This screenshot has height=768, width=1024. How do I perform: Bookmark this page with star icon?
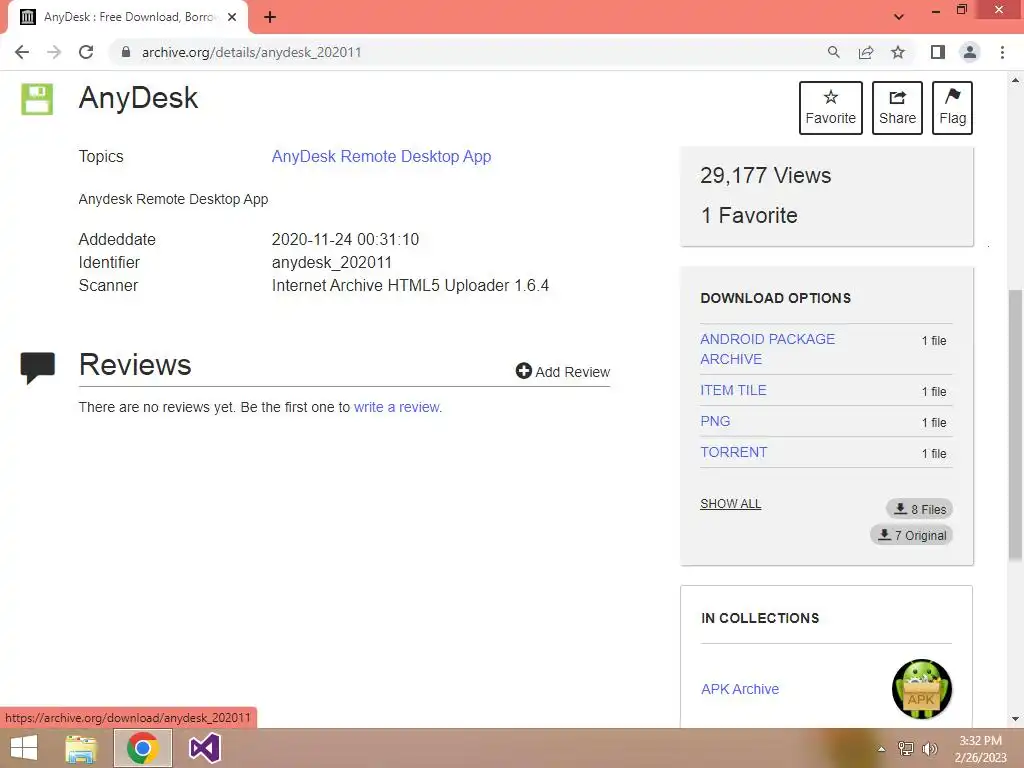[898, 52]
